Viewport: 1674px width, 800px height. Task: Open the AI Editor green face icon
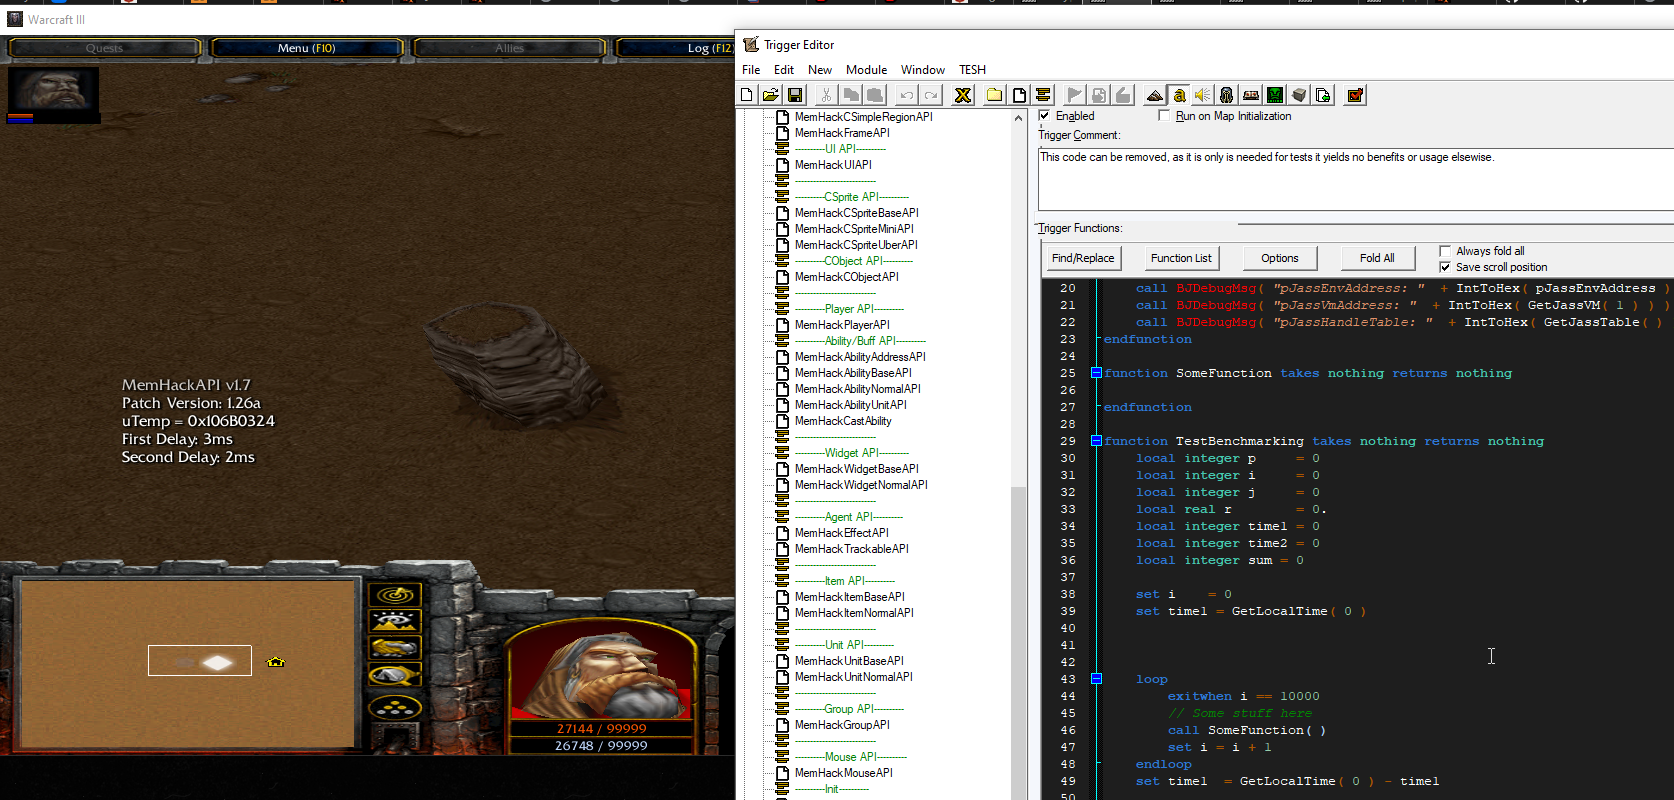[1275, 95]
